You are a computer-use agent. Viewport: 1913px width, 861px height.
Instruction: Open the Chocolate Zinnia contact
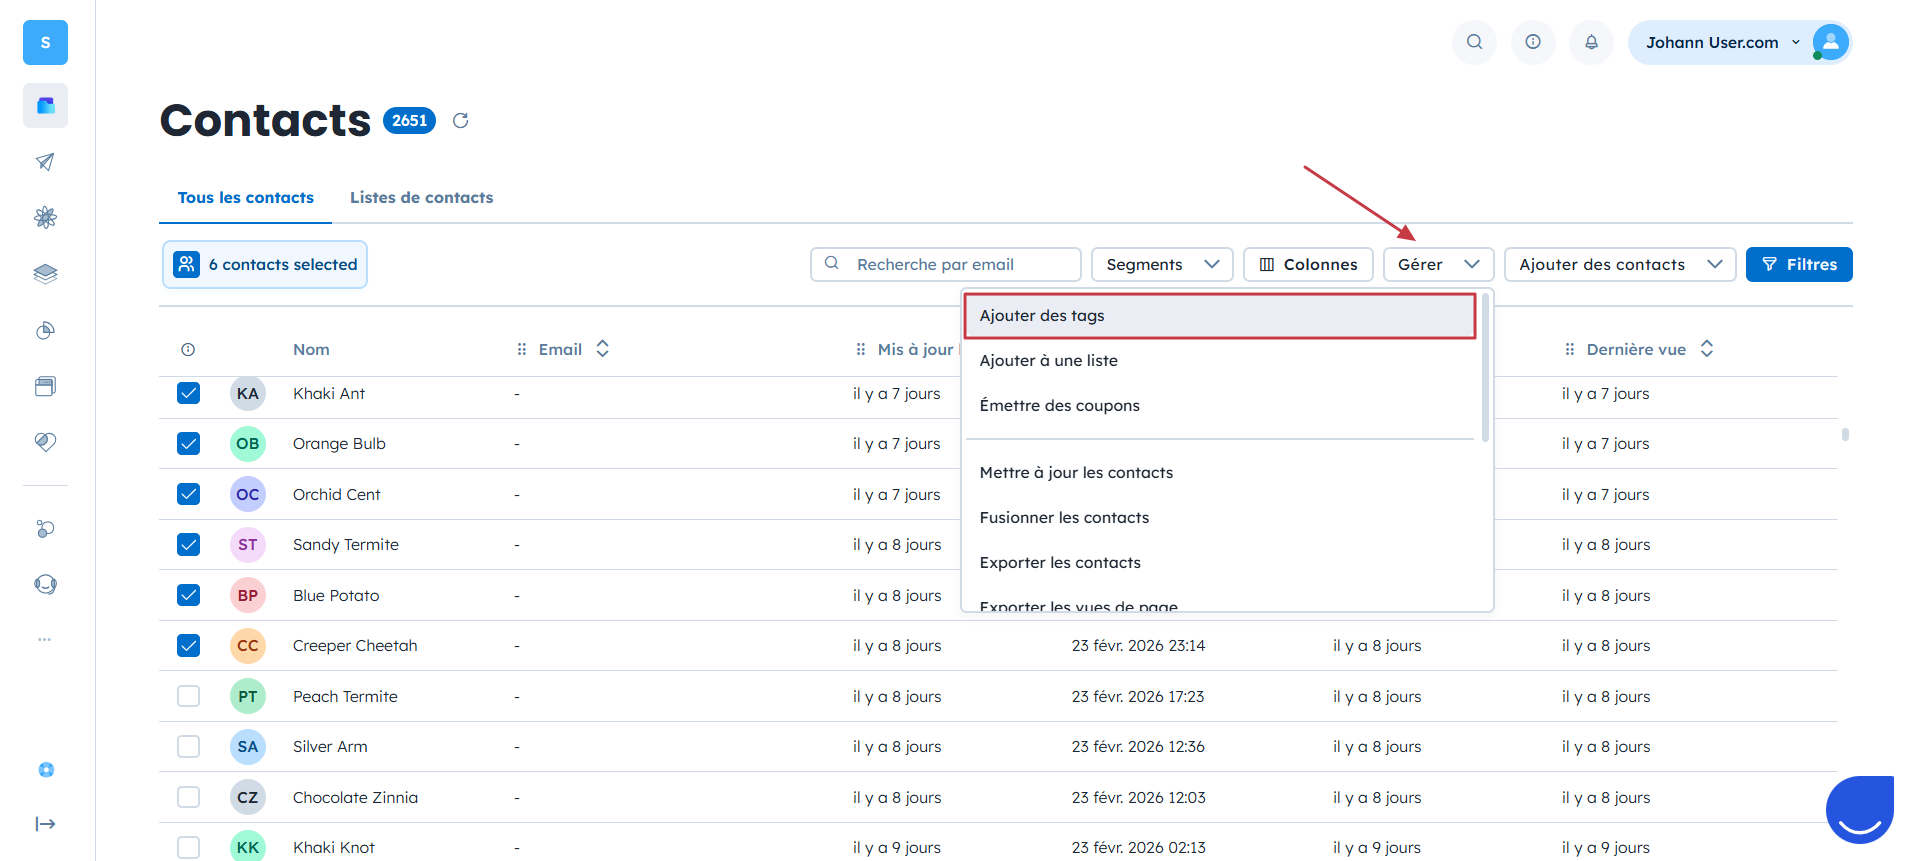coord(355,798)
